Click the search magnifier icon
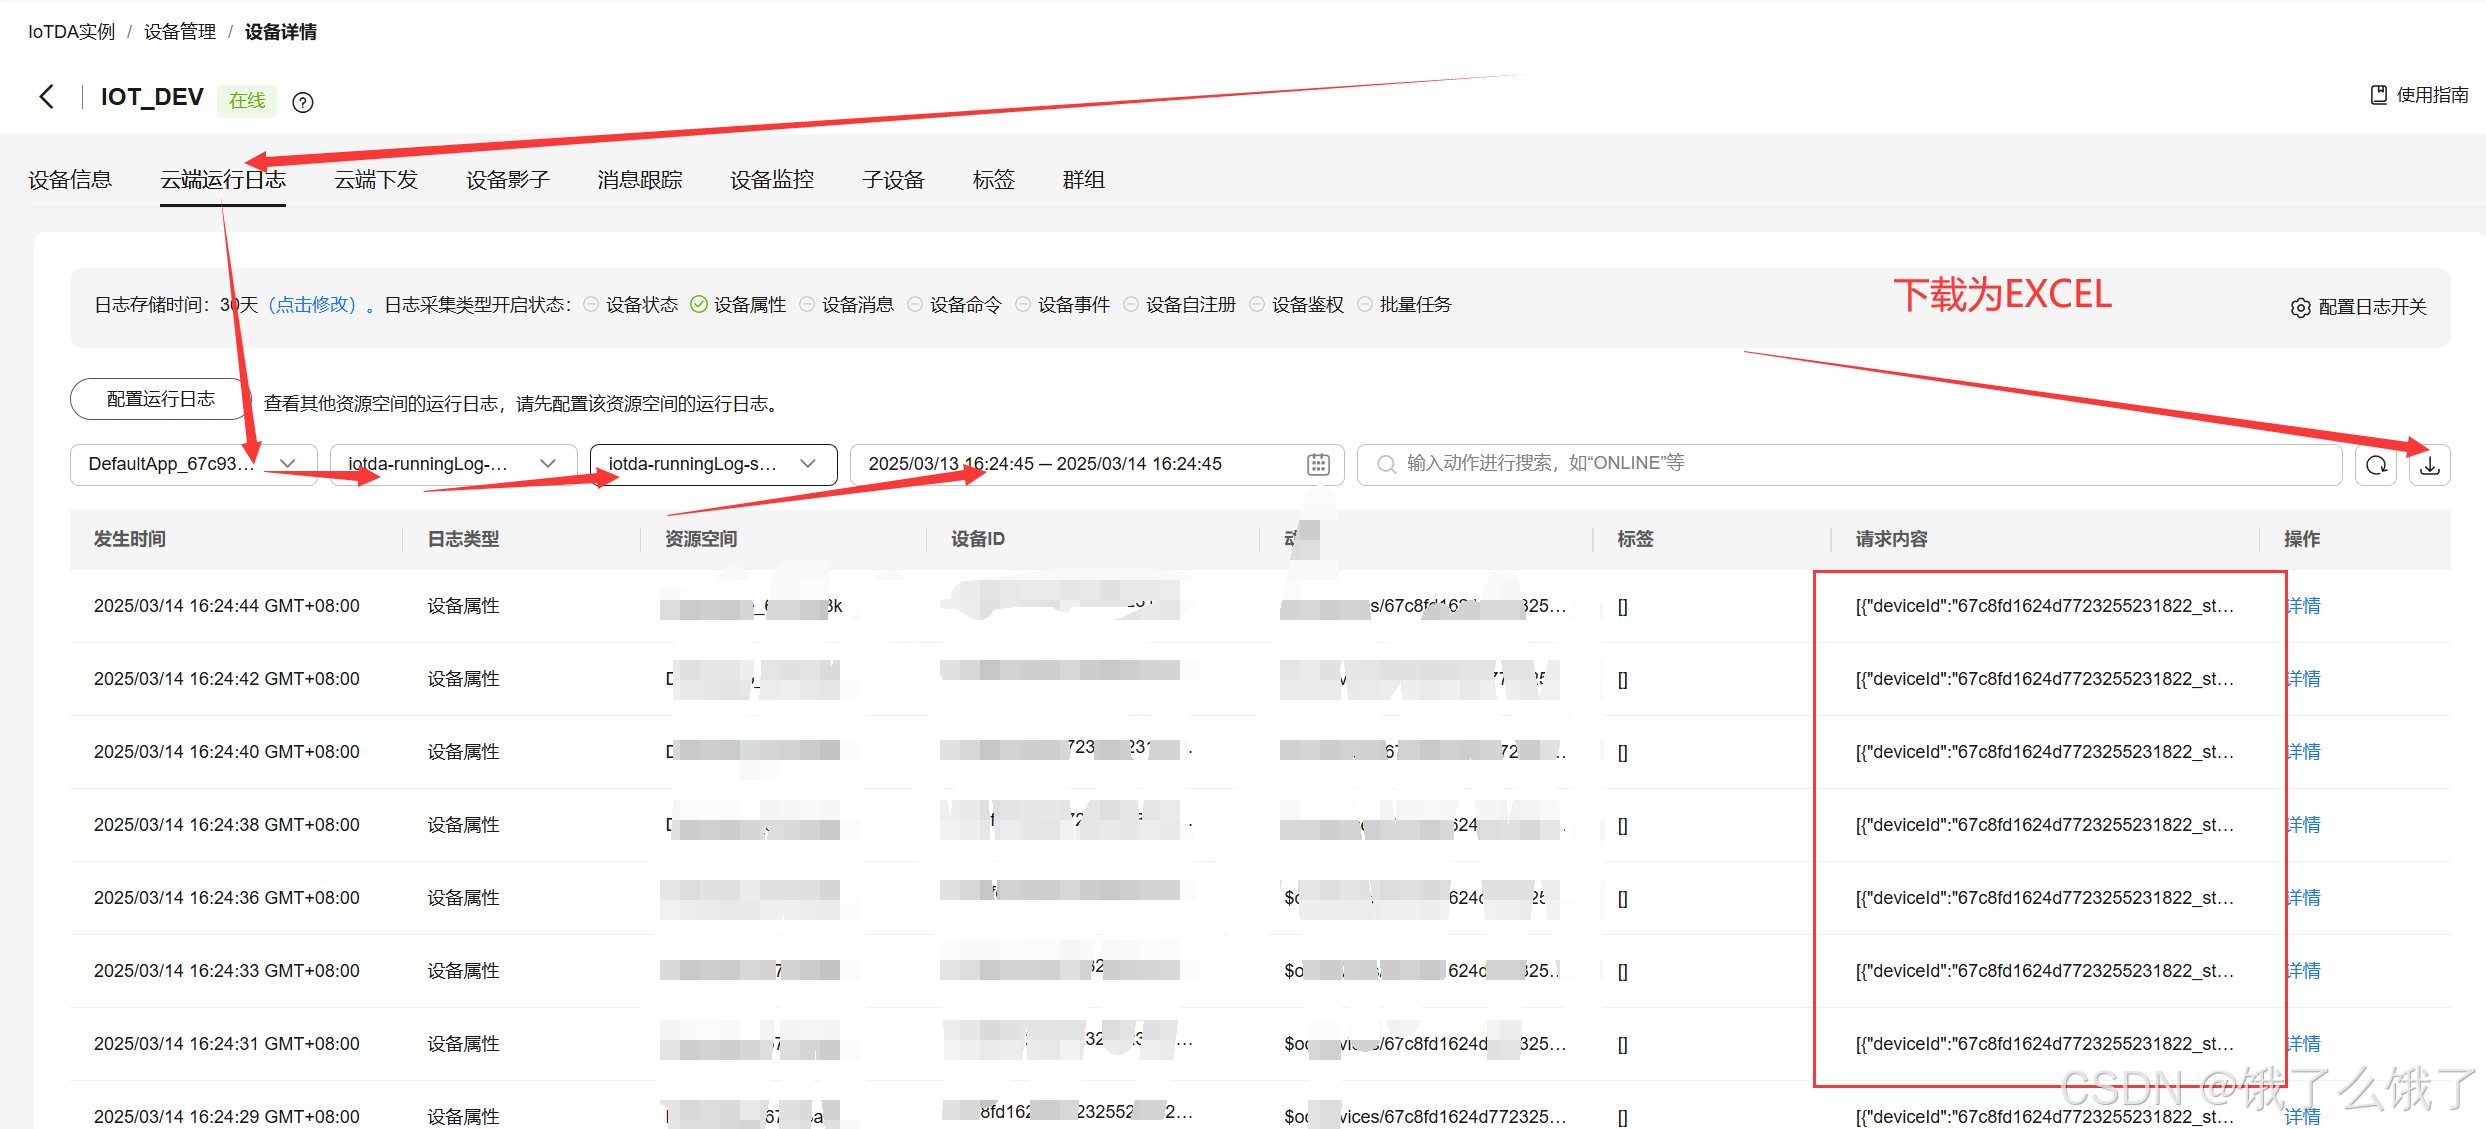 pos(1386,464)
